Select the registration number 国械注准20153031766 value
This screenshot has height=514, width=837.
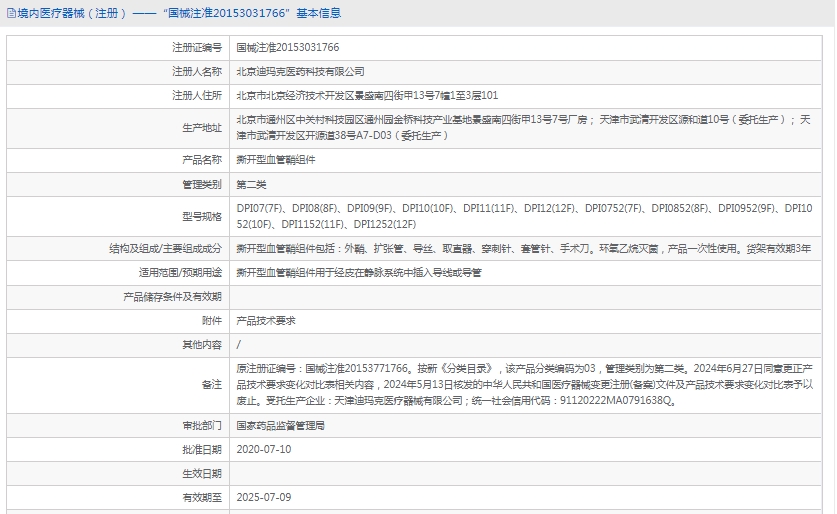(x=287, y=47)
